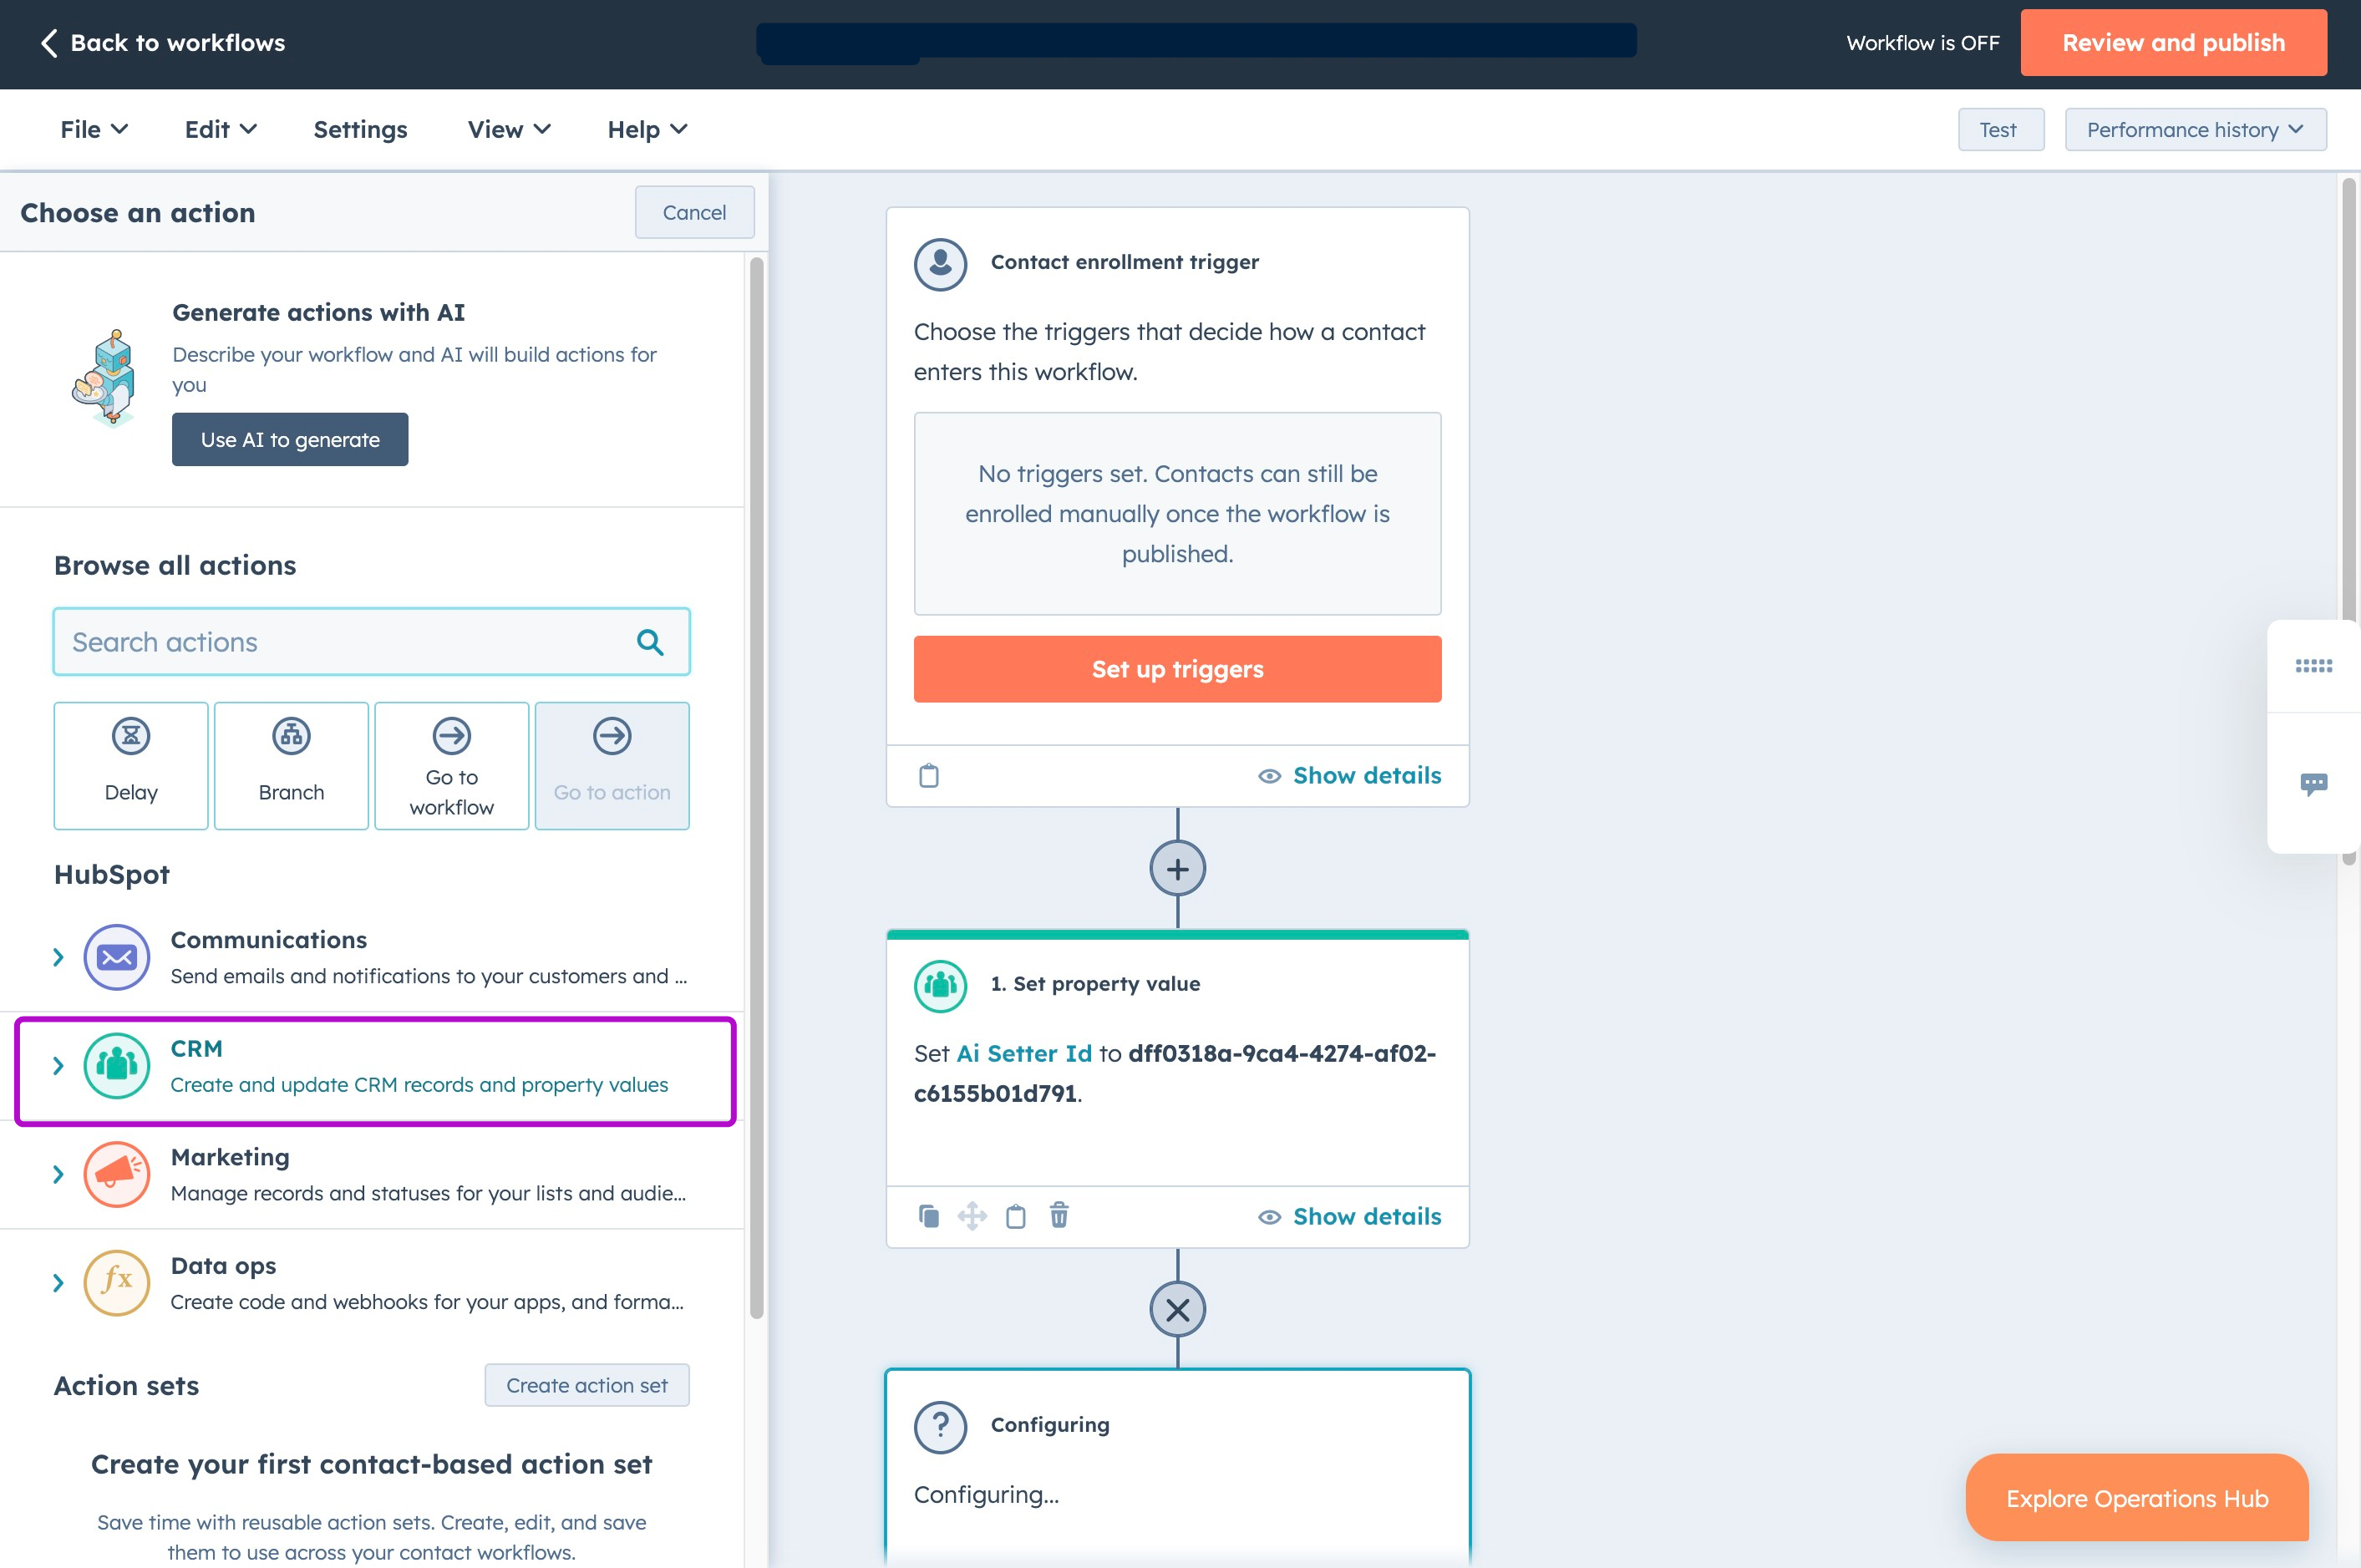Click Create action set
The height and width of the screenshot is (1568, 2361).
click(x=587, y=1385)
